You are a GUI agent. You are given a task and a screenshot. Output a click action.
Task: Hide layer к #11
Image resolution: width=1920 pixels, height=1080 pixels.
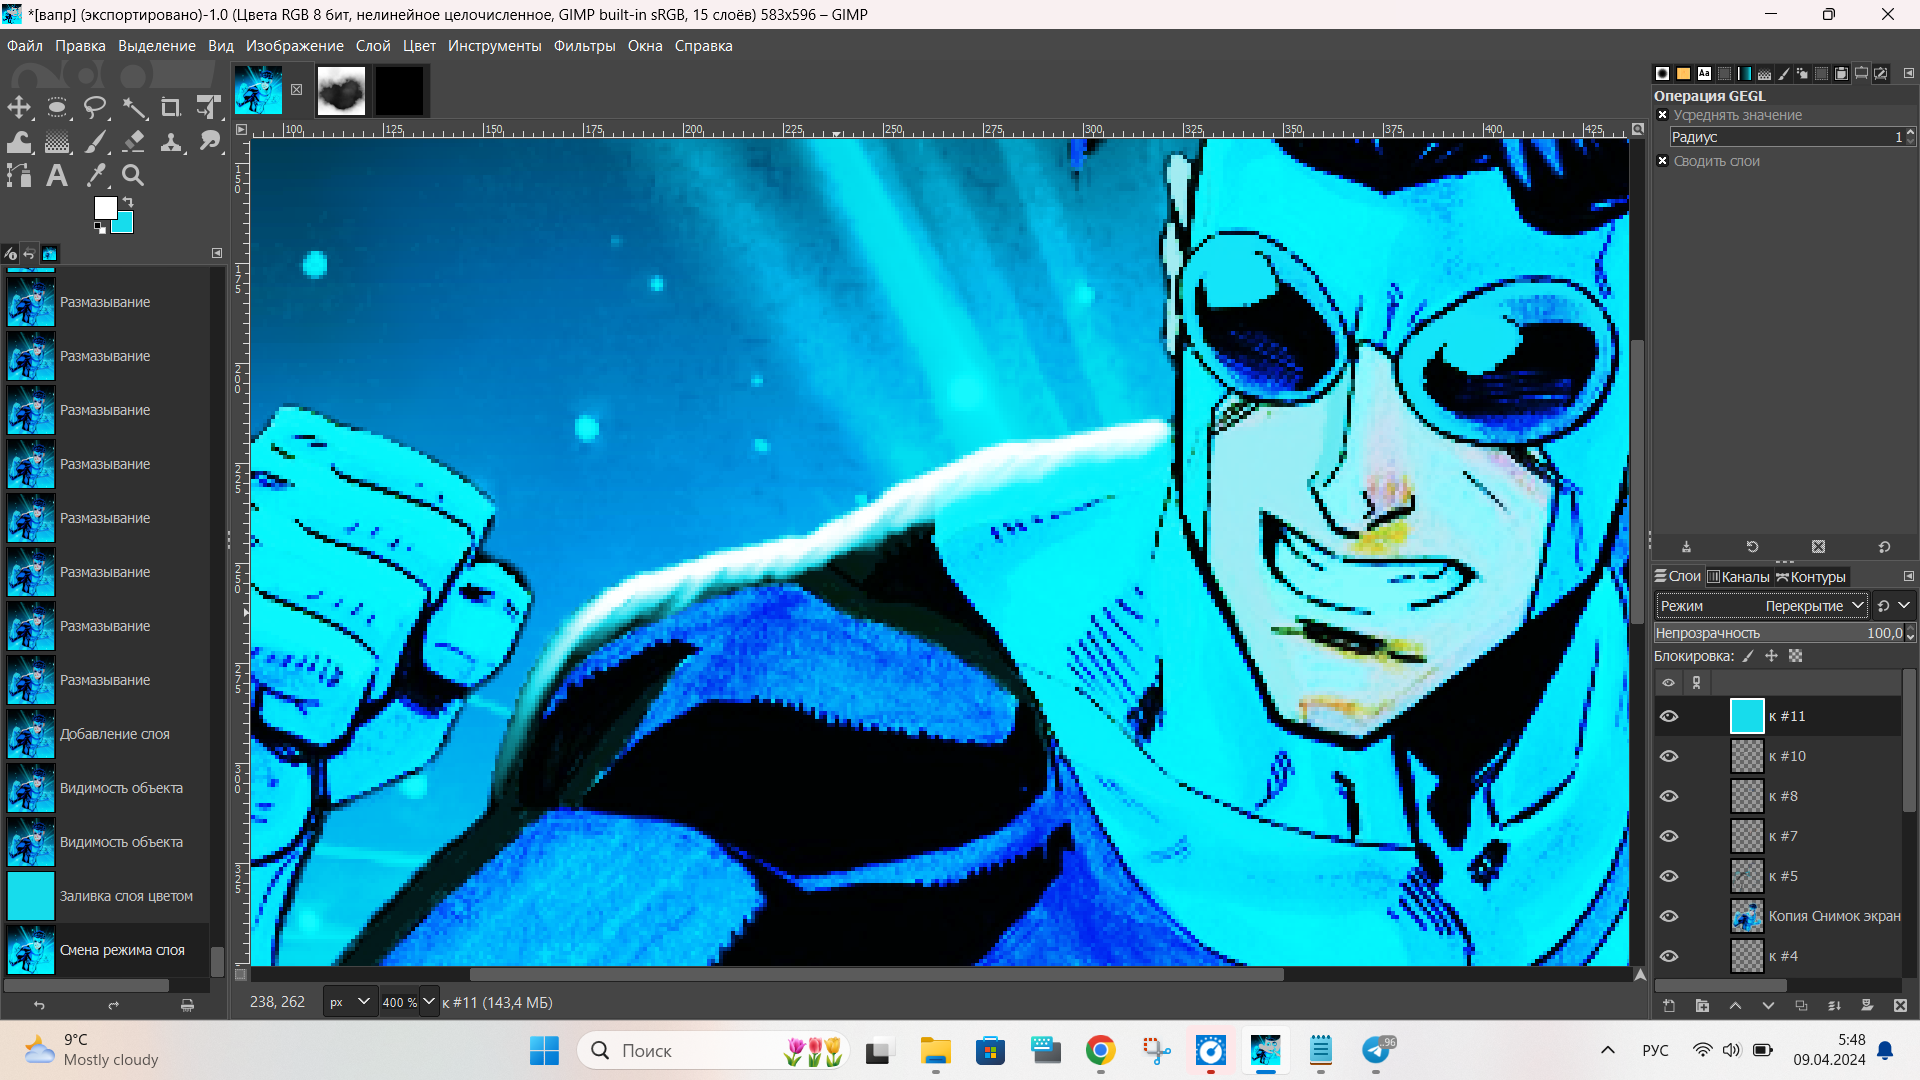1669,716
